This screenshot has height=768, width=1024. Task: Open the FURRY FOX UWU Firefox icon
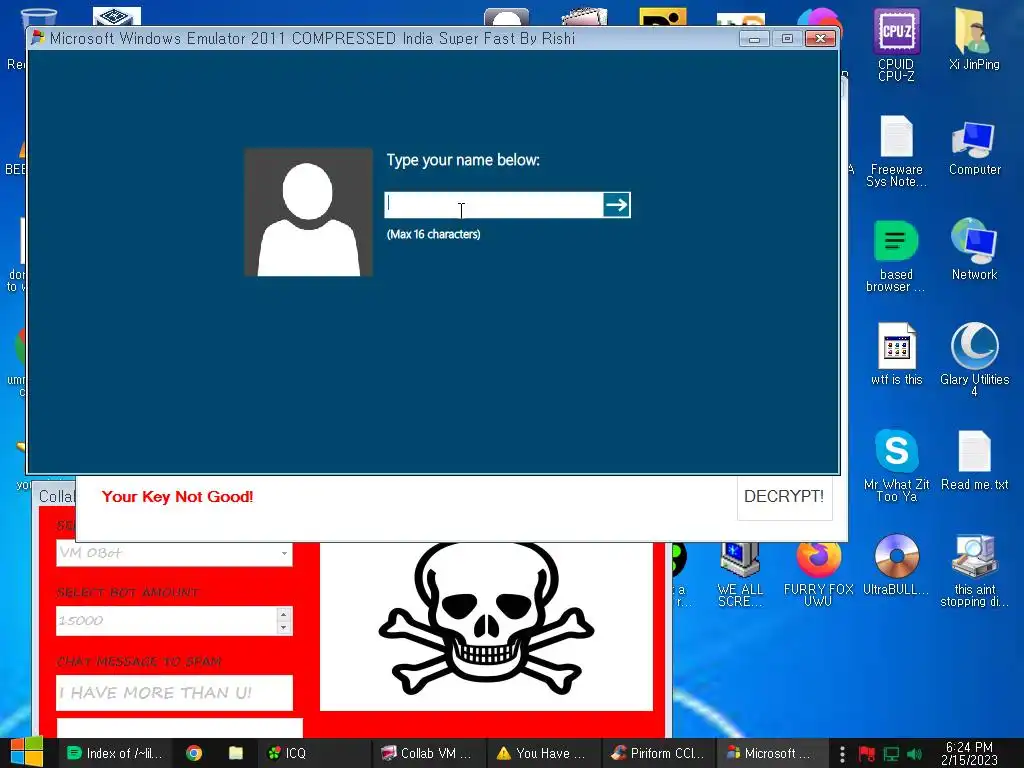pos(818,575)
